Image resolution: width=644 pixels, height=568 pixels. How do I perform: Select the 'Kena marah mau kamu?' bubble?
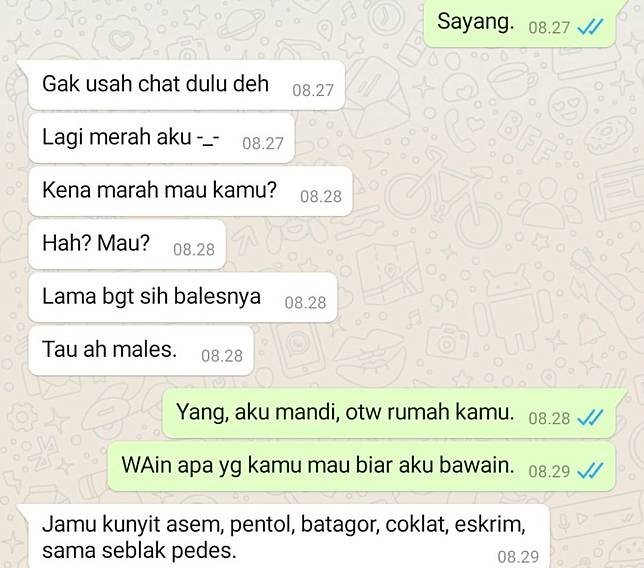190,191
